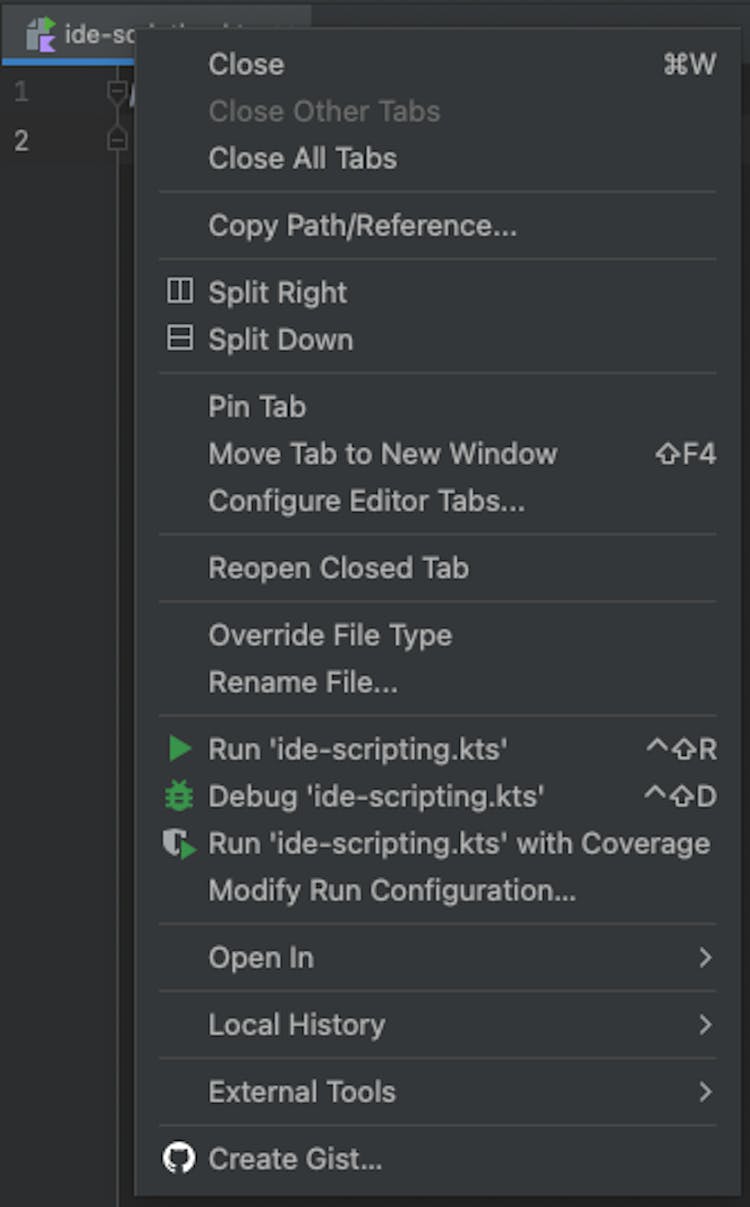Click the Split Right layout icon

coord(179,292)
